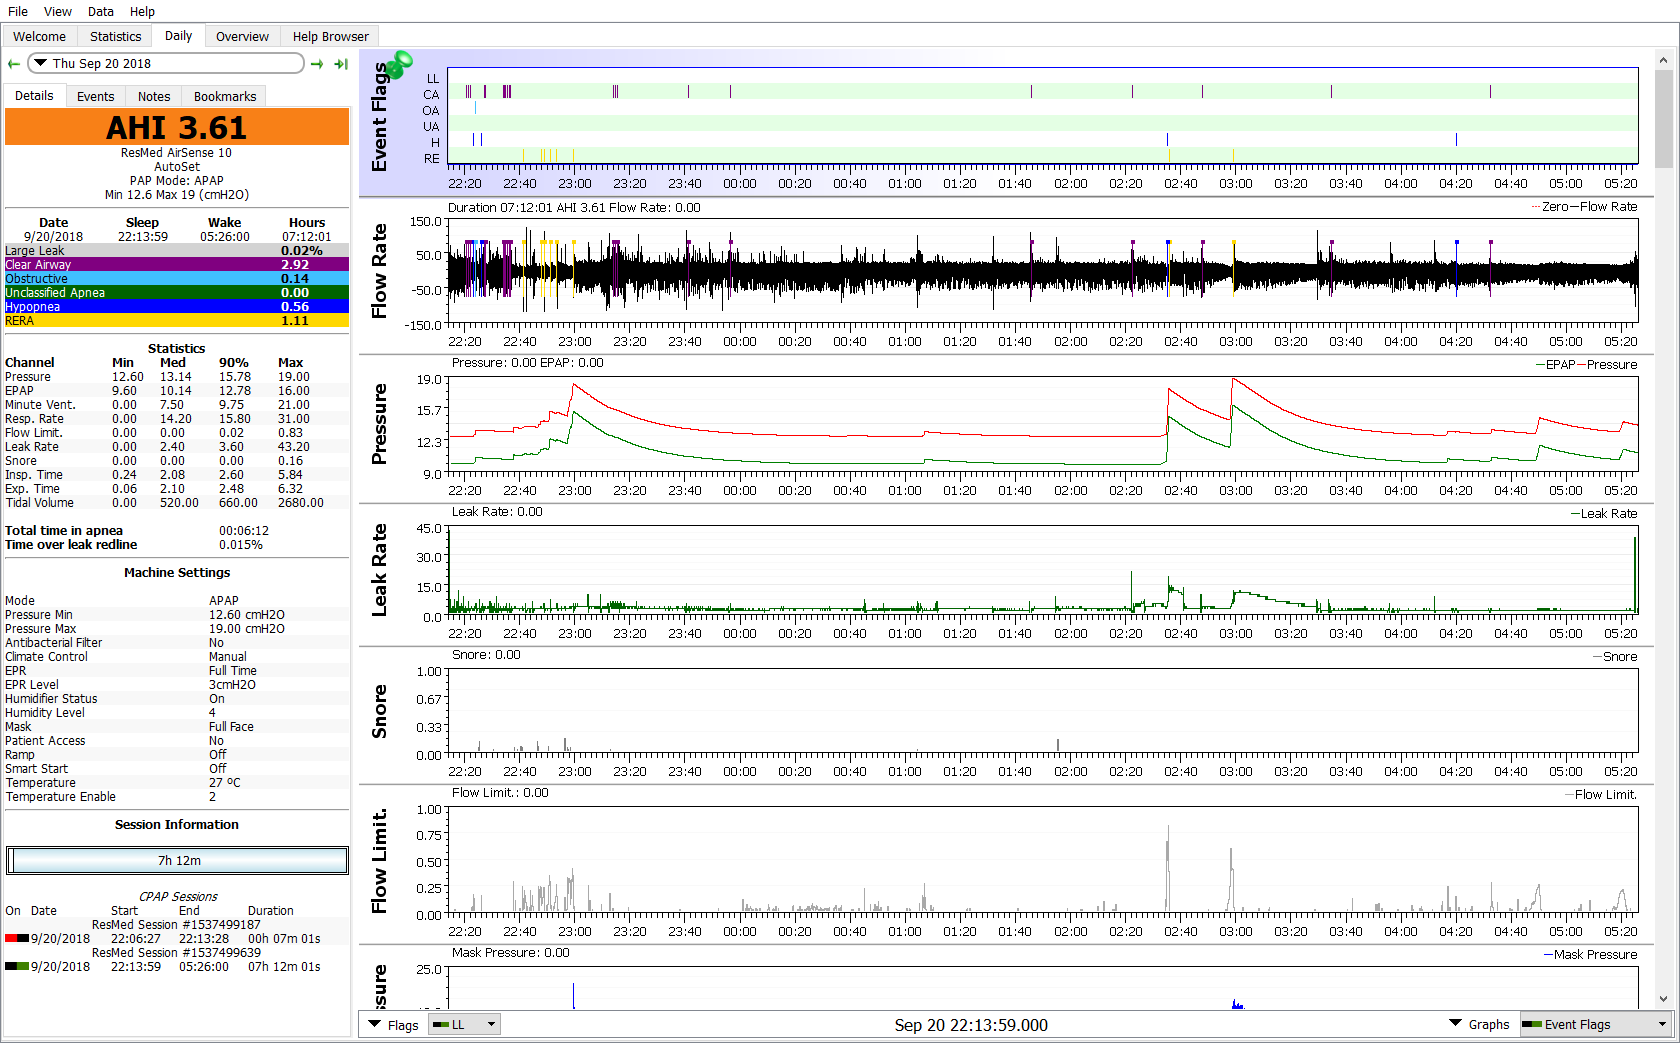Go to next day with green right arrow

click(317, 64)
